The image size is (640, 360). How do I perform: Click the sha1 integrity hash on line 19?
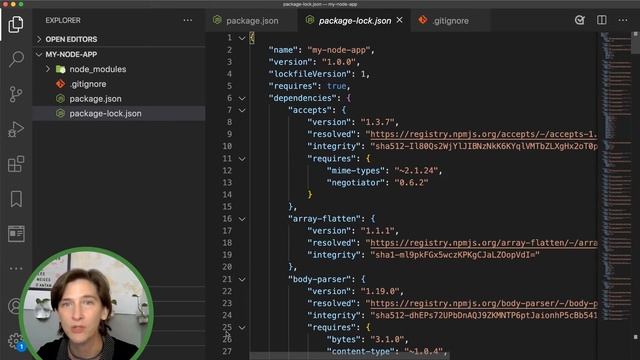[x=455, y=255]
